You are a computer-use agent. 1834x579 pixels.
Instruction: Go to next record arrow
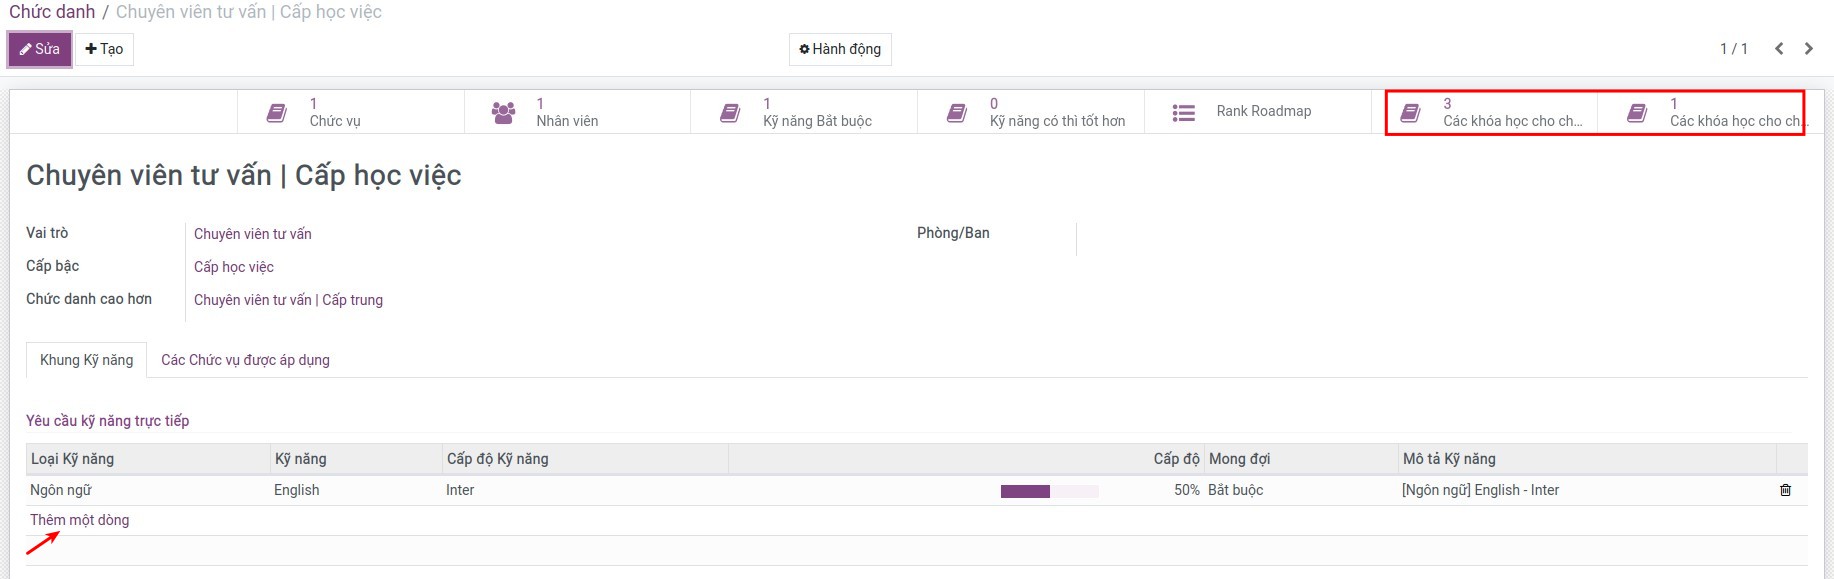click(x=1808, y=49)
